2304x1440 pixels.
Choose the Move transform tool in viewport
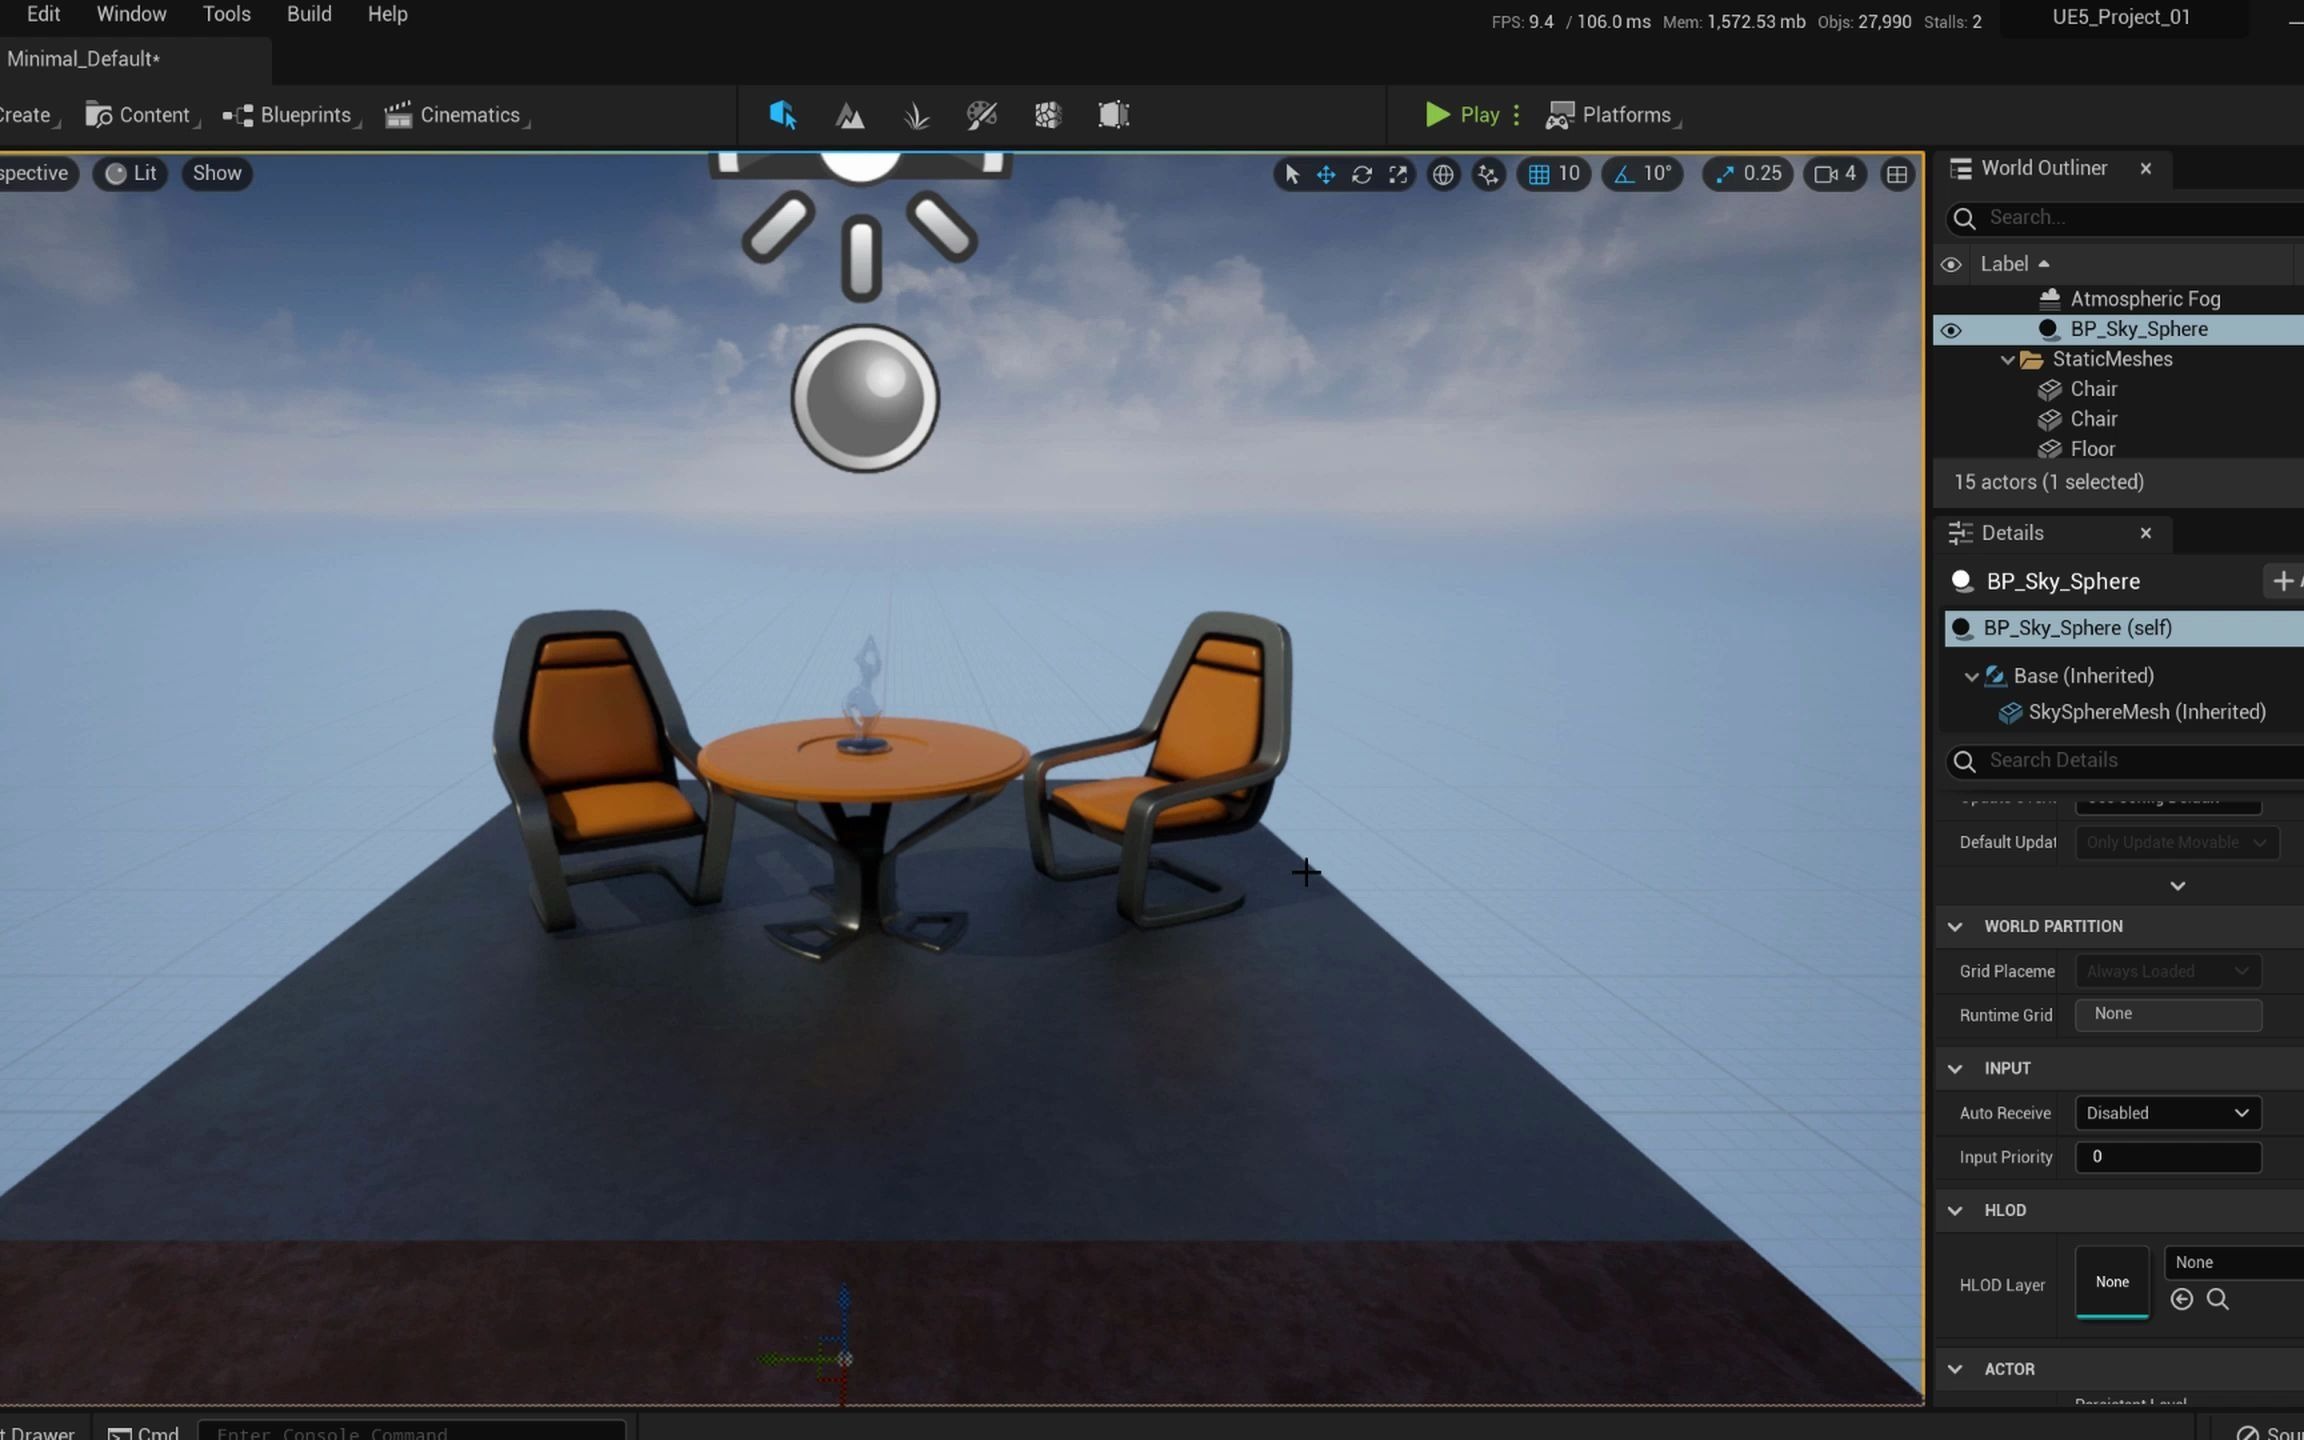coord(1326,174)
